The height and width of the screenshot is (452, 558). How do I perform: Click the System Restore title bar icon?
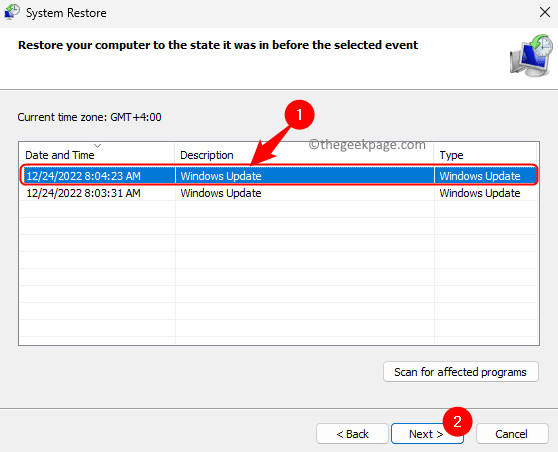click(x=12, y=12)
